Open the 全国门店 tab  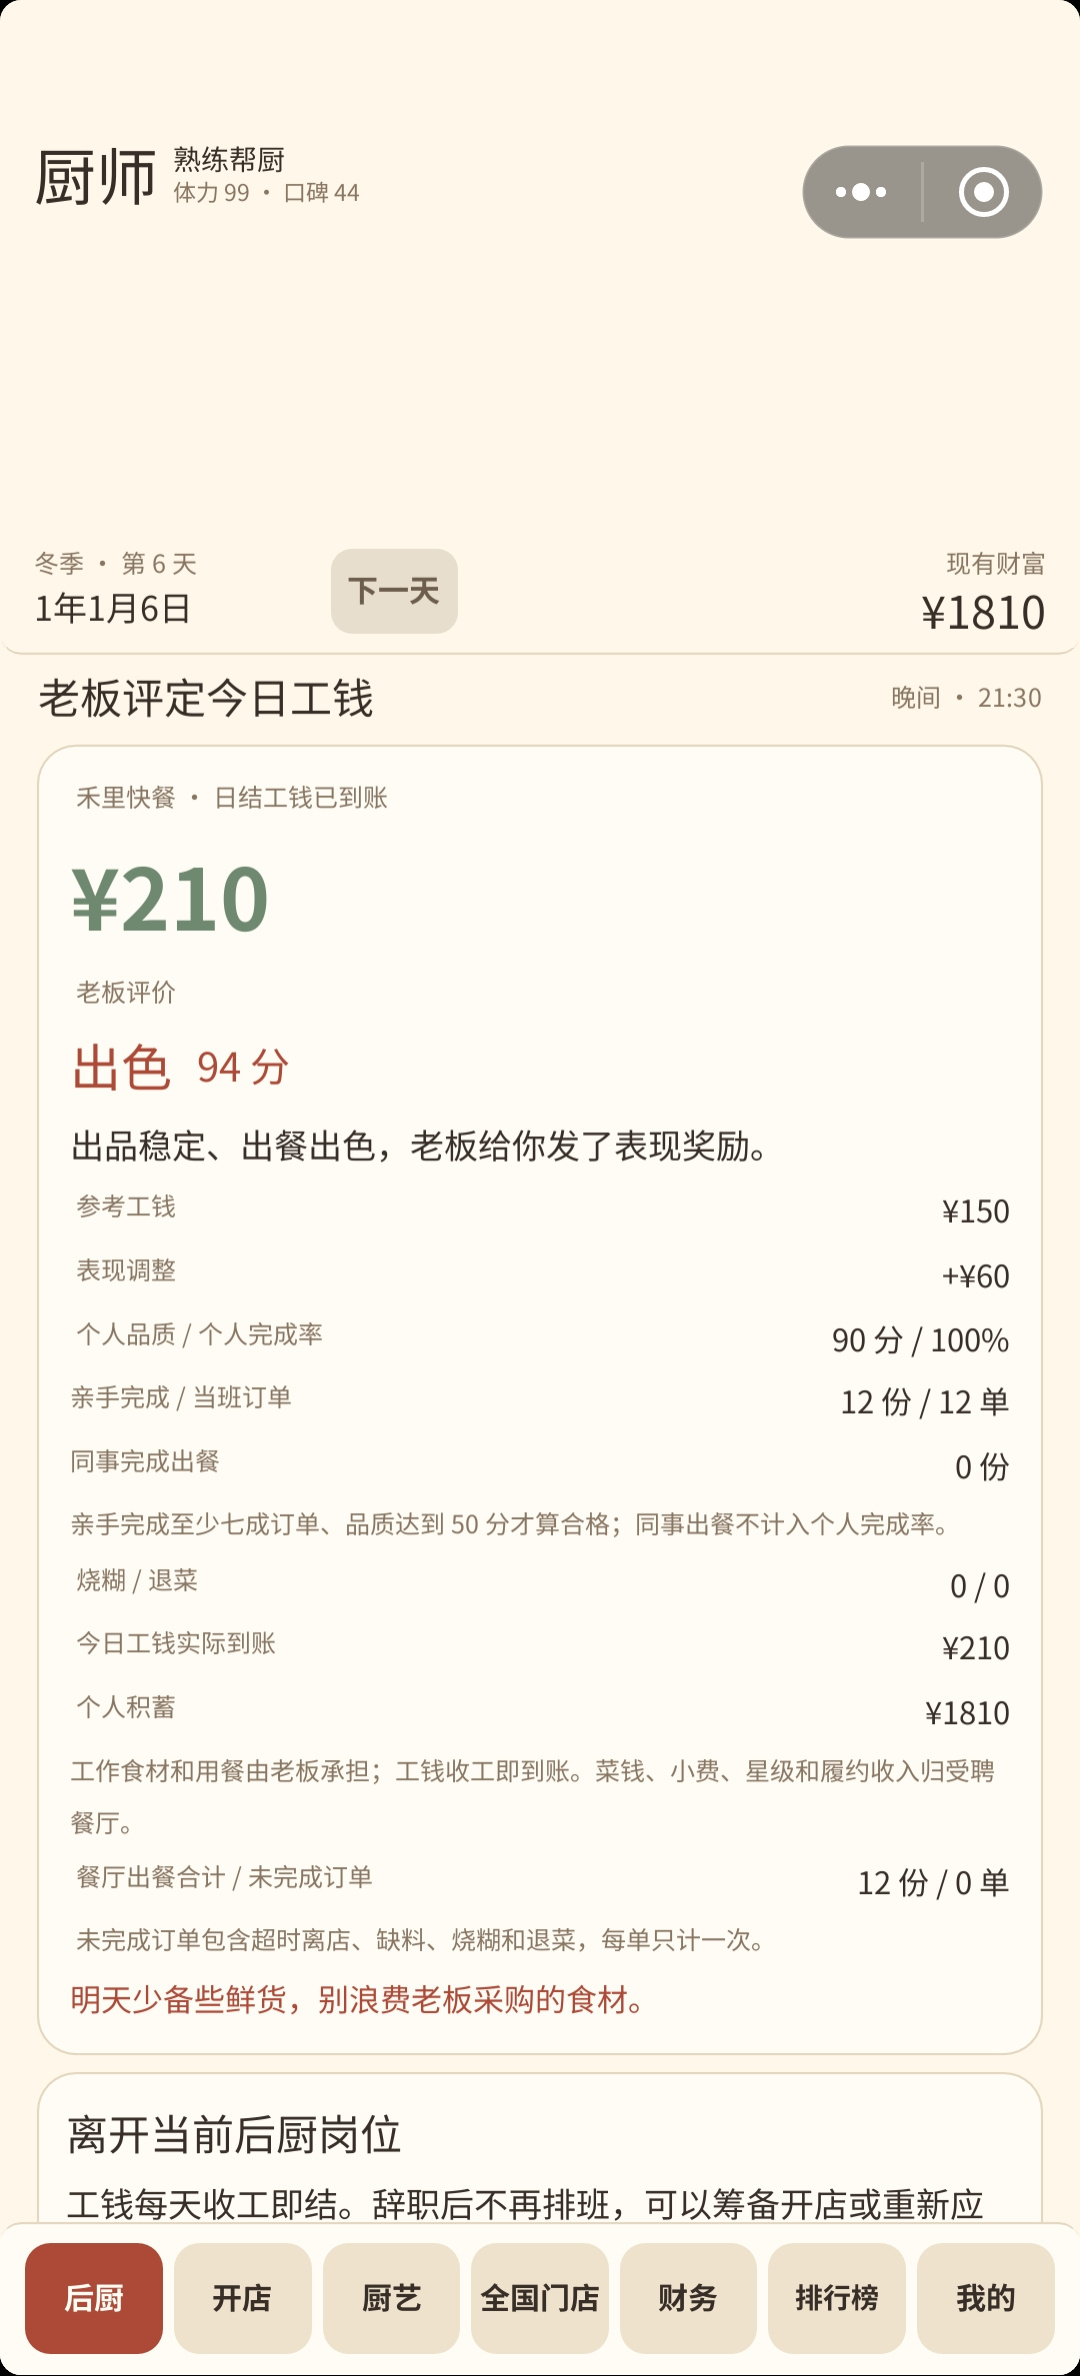point(540,2298)
